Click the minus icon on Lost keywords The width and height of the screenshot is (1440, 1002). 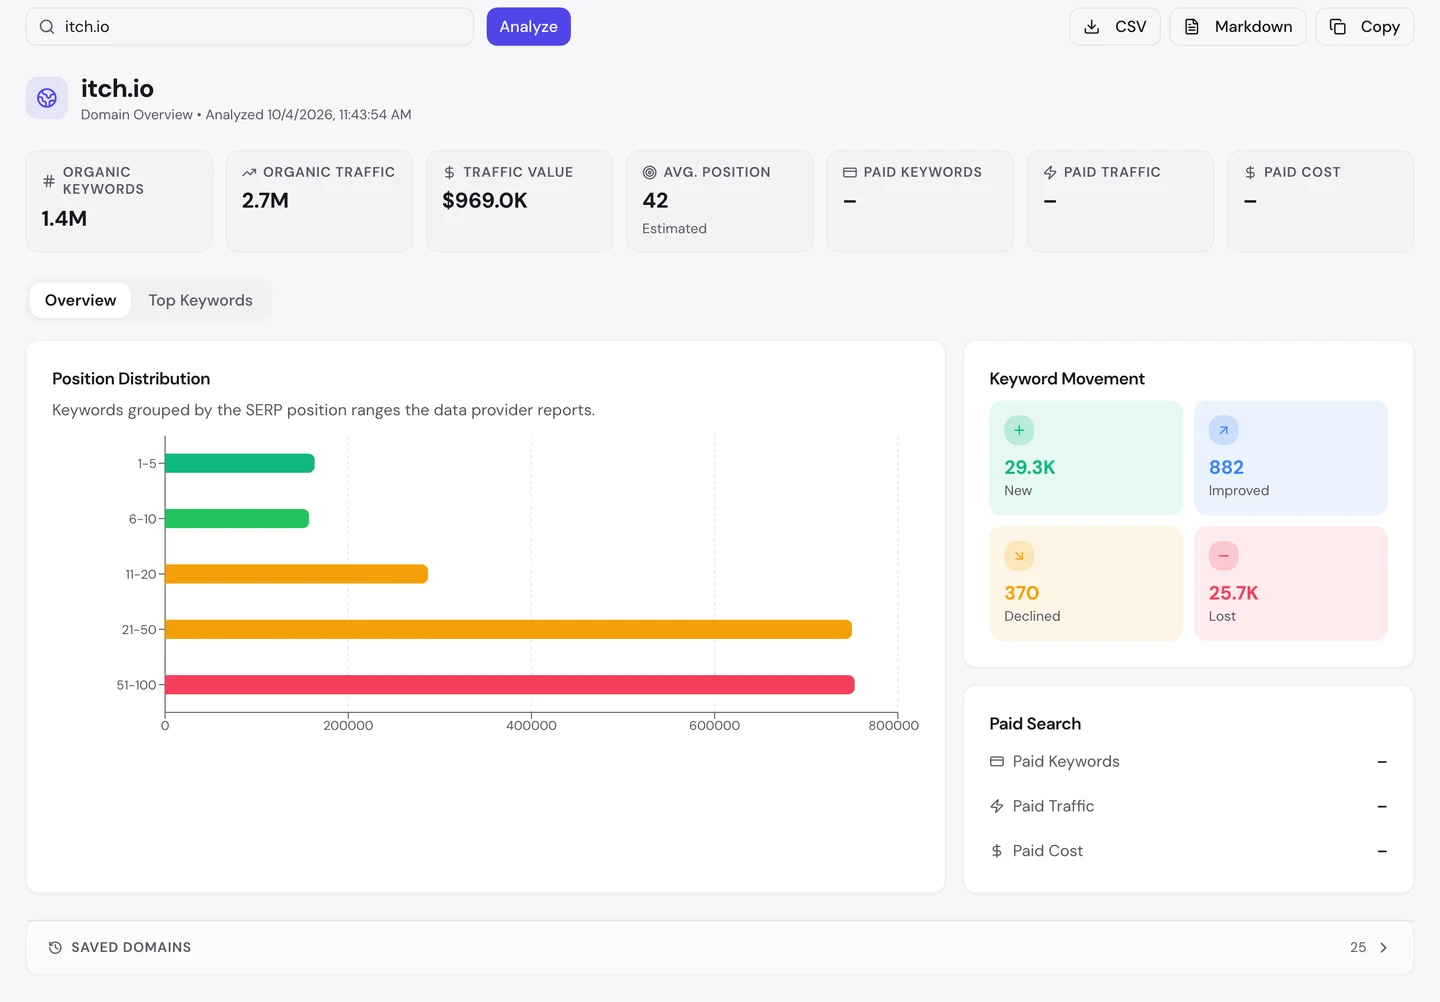pyautogui.click(x=1224, y=556)
